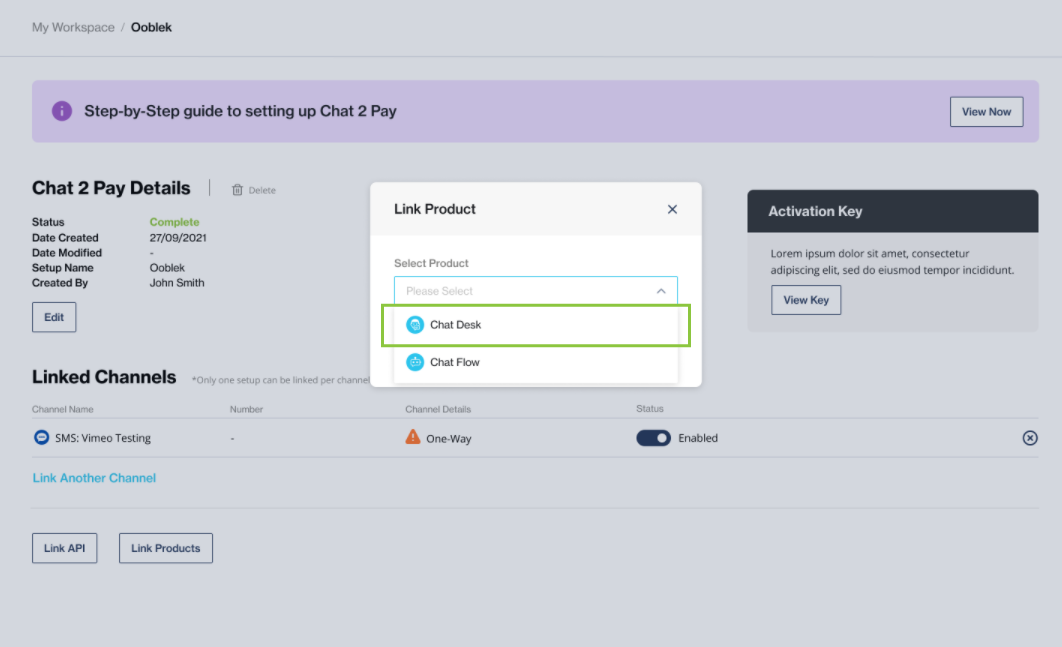Click the orange One-Way warning icon
Image resolution: width=1062 pixels, height=647 pixels.
412,437
